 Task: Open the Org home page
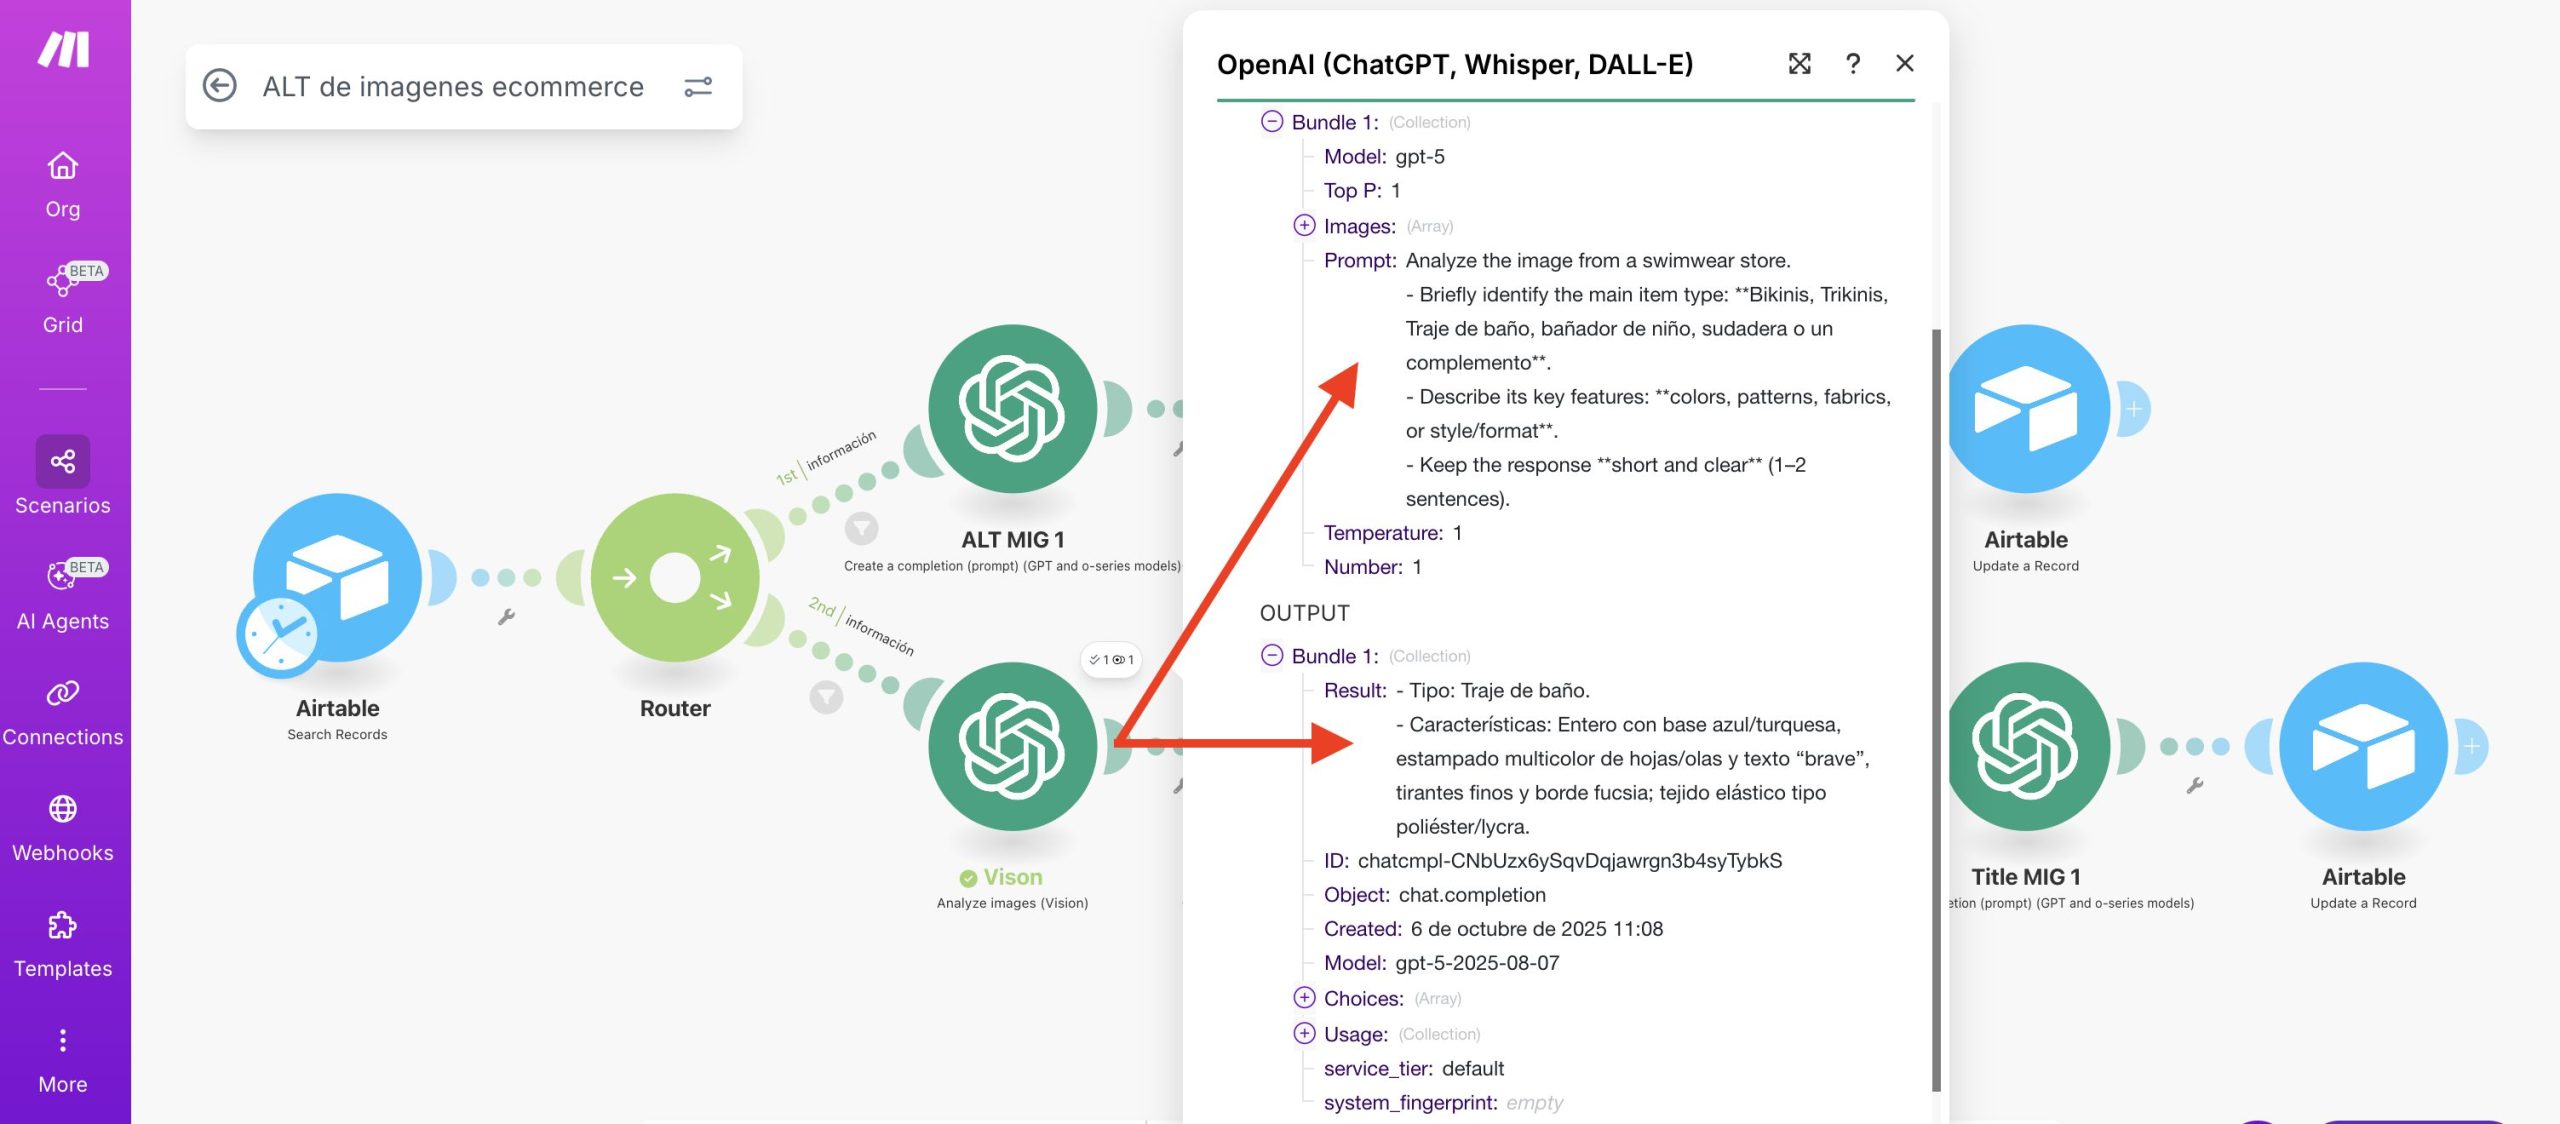coord(63,184)
